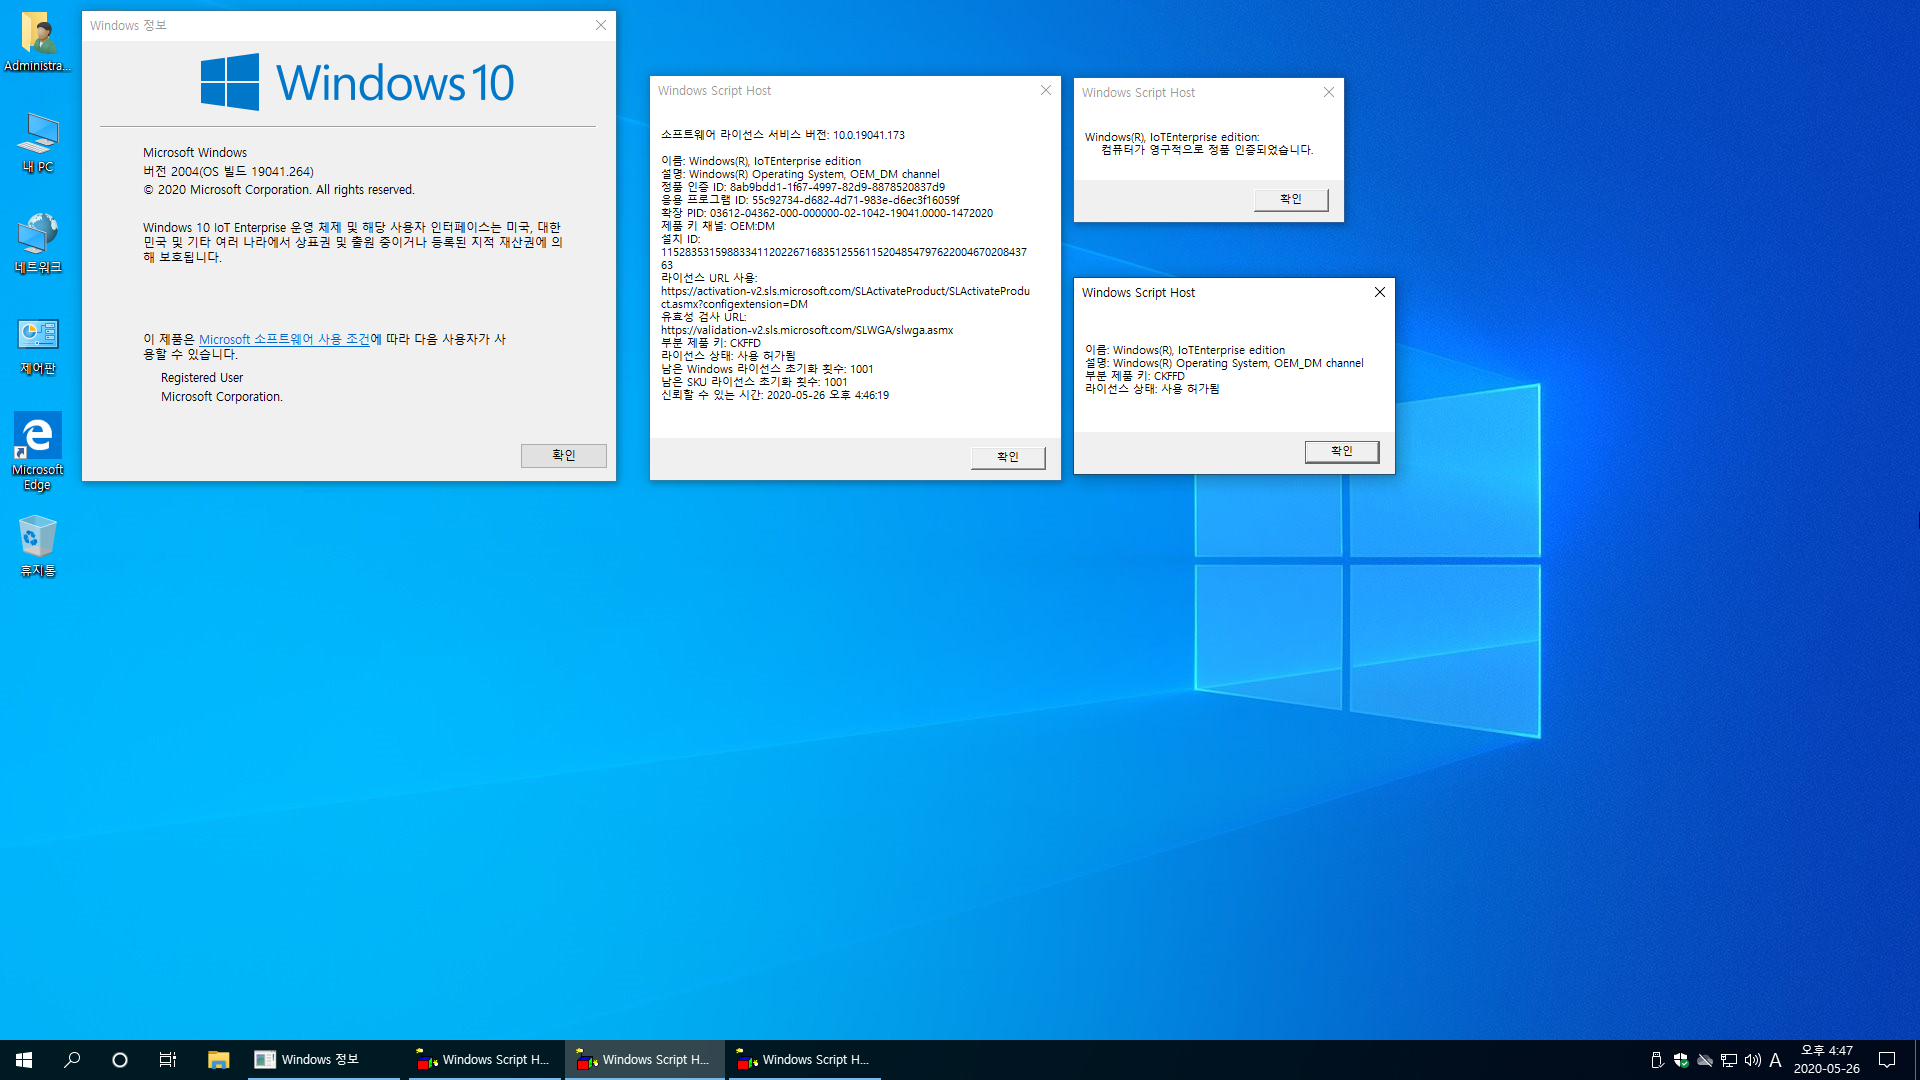Open the 내 PC desktop icon
This screenshot has width=1920, height=1080.
pyautogui.click(x=38, y=143)
